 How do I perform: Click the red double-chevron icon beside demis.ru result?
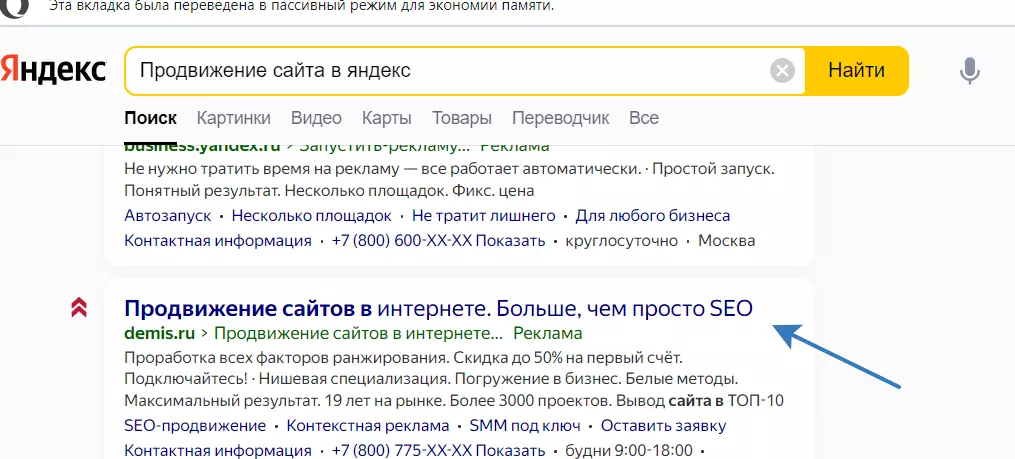pyautogui.click(x=79, y=307)
